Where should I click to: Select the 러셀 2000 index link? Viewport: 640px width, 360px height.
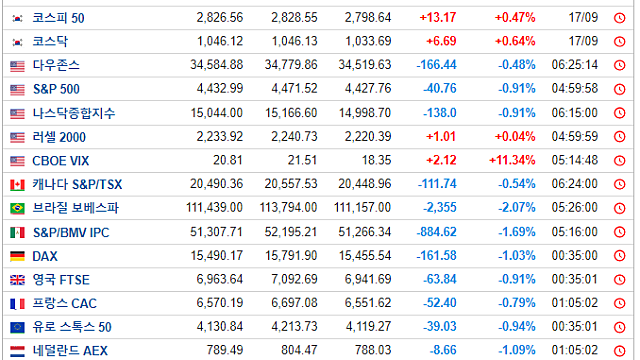(x=59, y=137)
